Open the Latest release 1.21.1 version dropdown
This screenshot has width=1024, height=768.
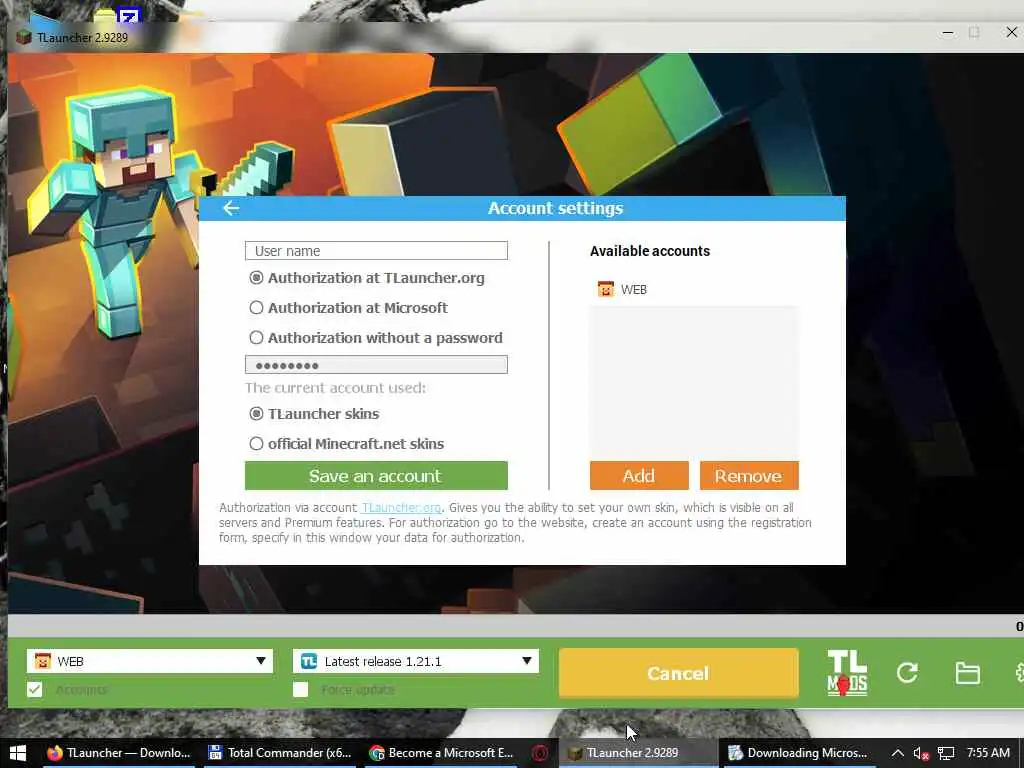tap(415, 661)
